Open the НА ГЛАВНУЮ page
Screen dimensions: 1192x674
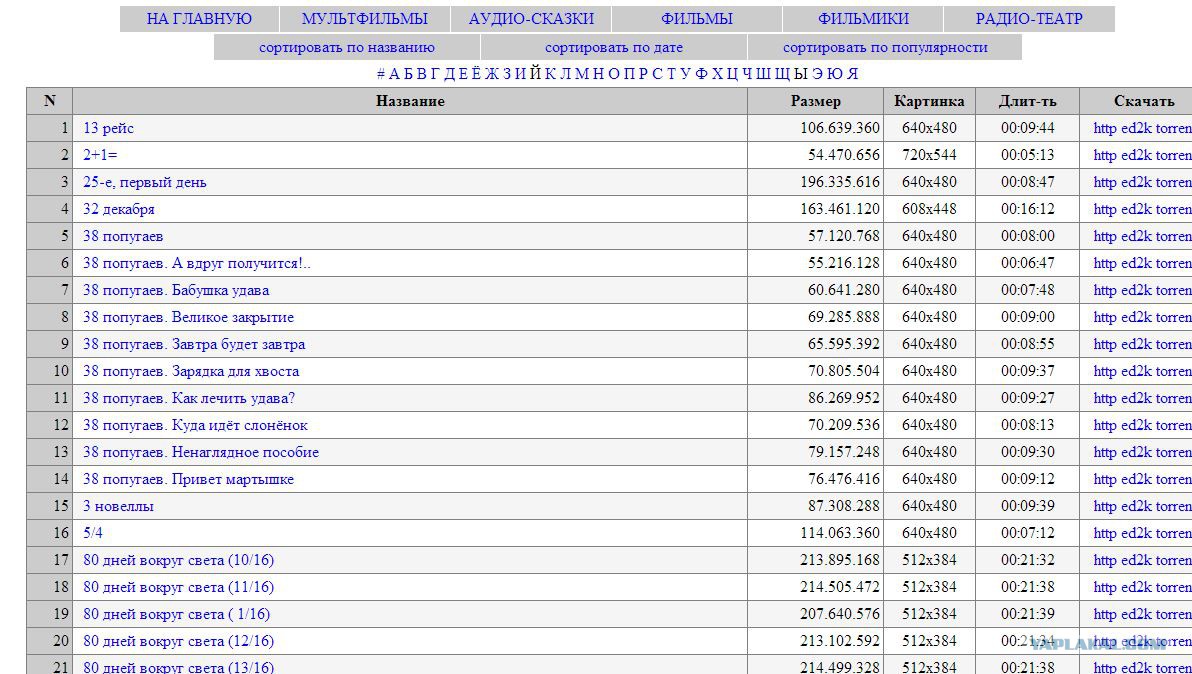[199, 19]
